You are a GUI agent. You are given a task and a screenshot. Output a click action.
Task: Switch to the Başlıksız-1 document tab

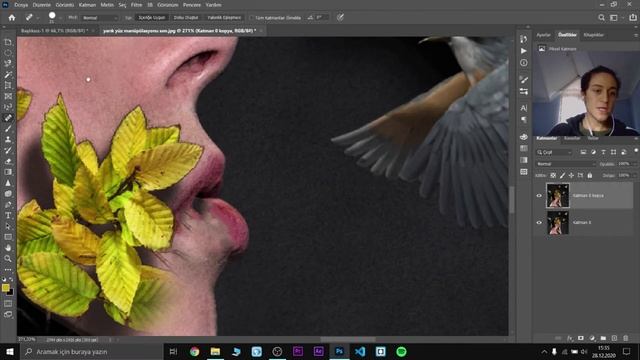54,31
